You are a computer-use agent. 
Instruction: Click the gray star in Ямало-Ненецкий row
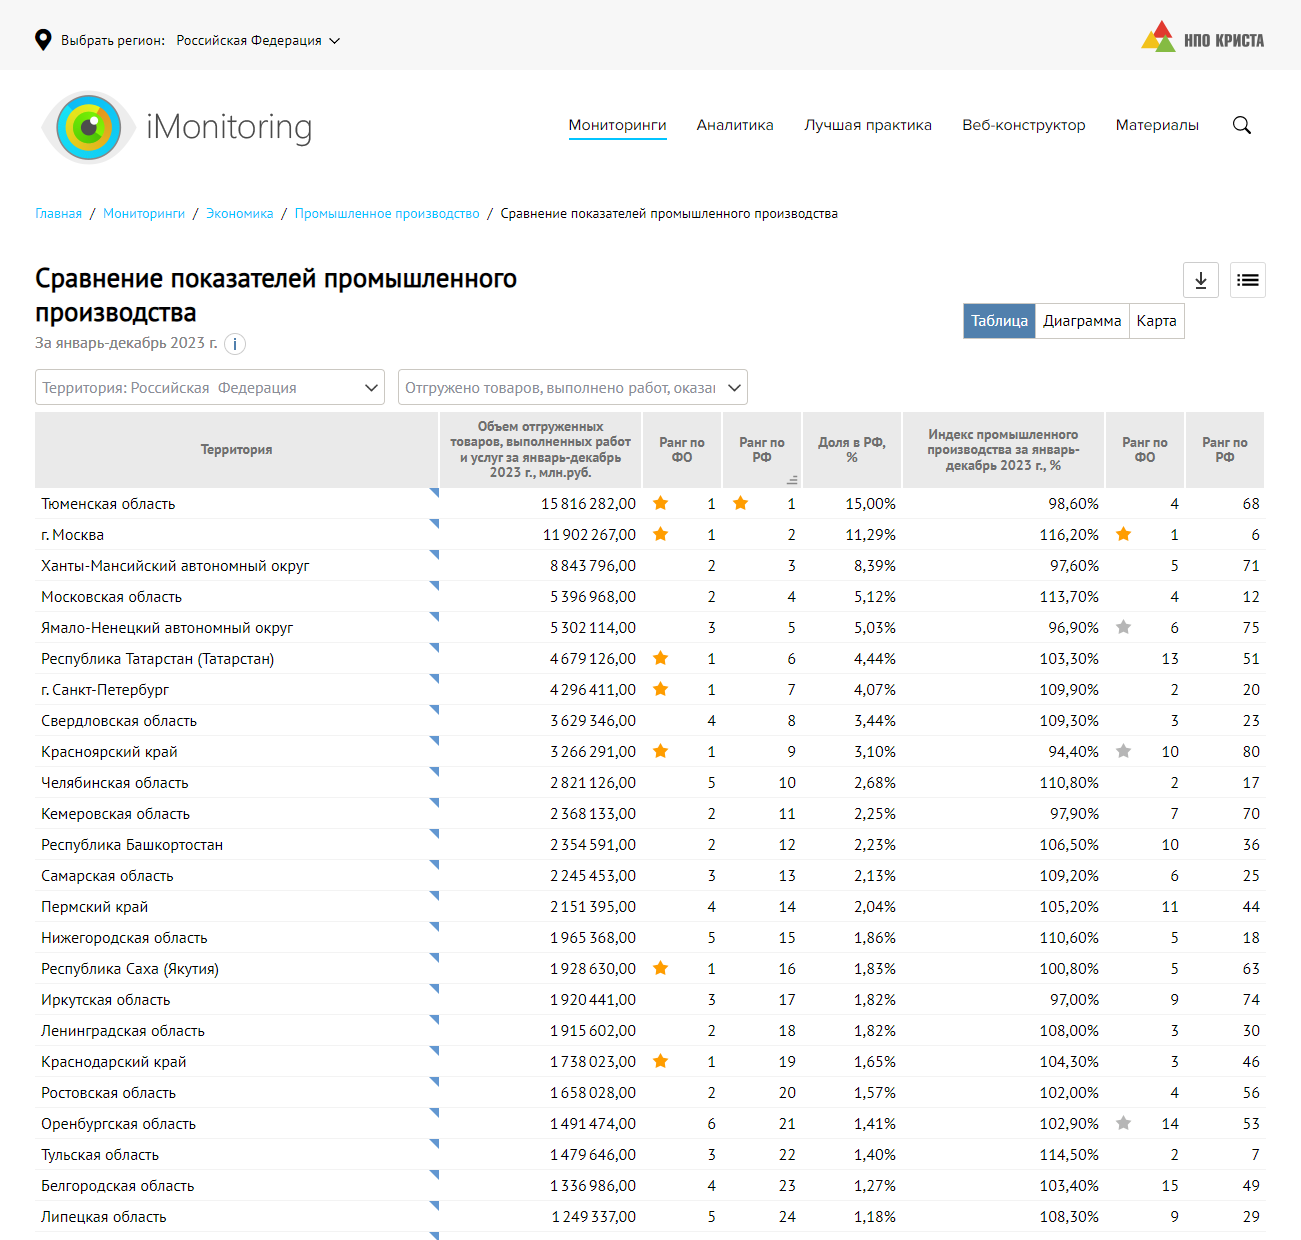[x=1123, y=628]
